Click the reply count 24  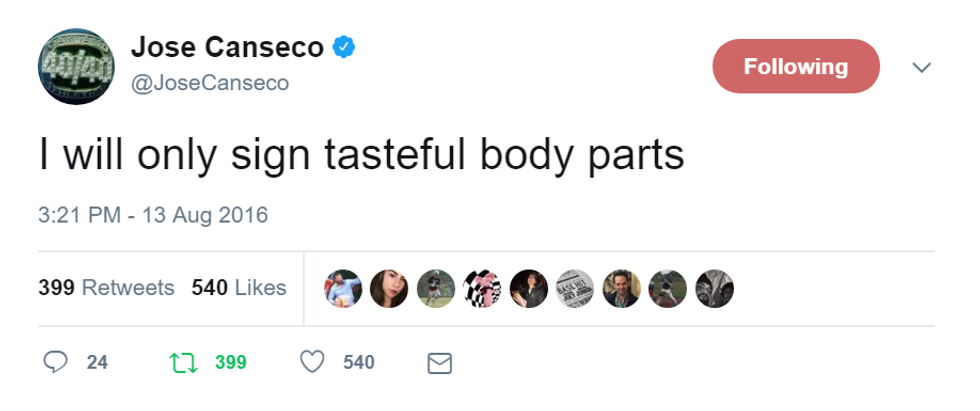97,362
